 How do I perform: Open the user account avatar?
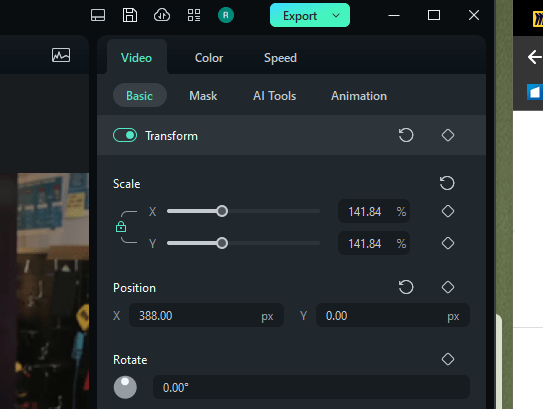point(226,15)
